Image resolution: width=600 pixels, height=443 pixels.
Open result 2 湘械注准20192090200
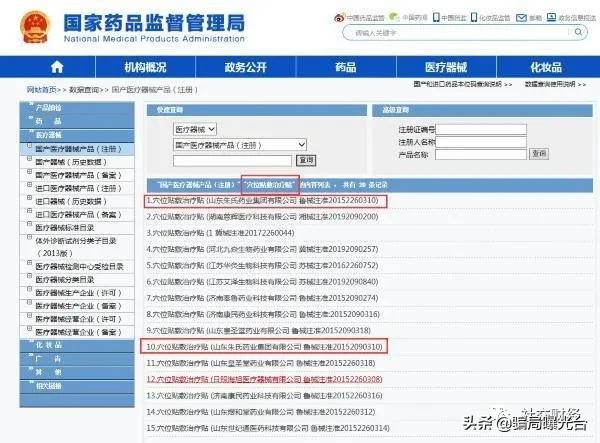262,217
